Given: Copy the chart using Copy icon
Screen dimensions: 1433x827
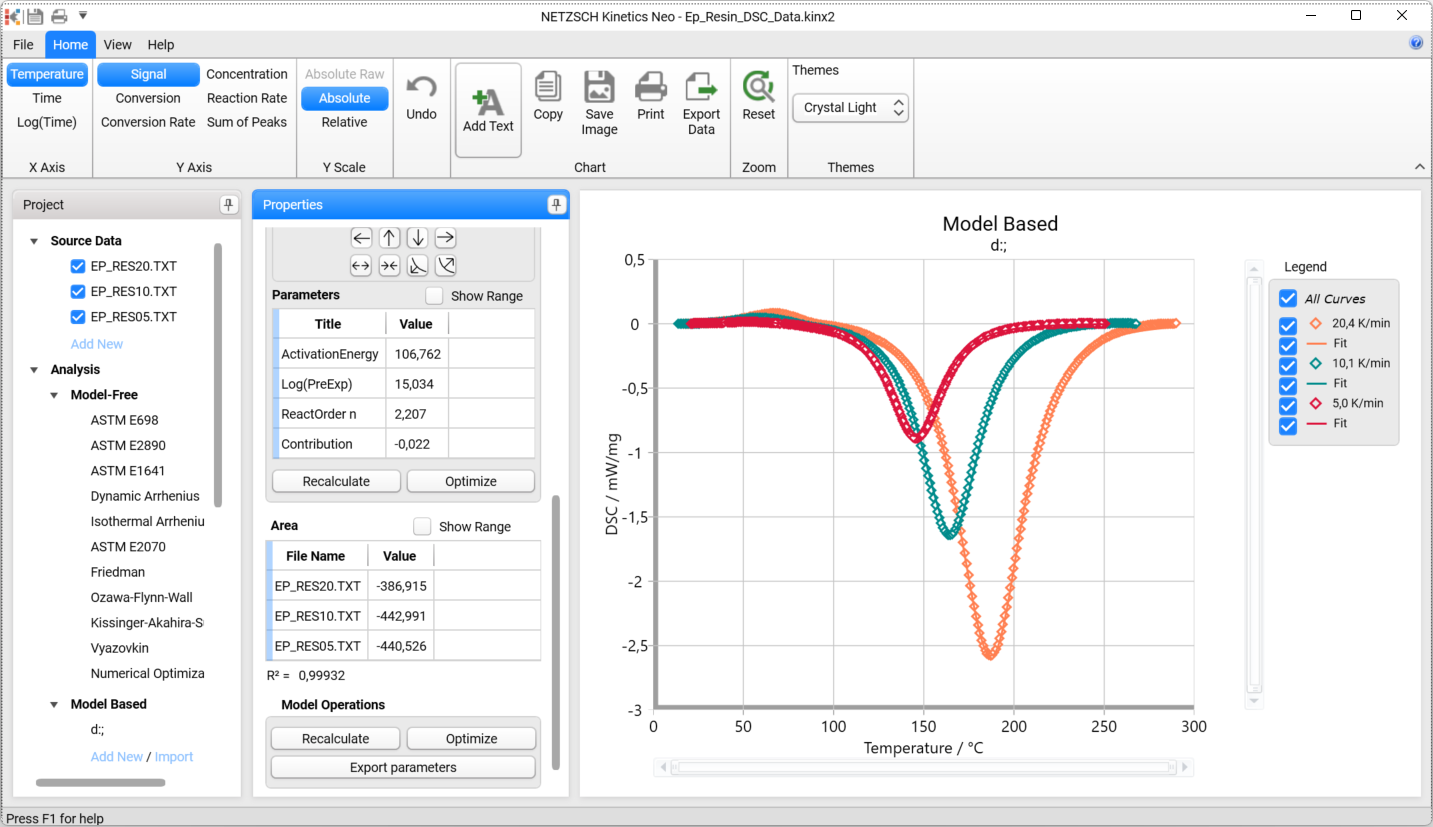Looking at the screenshot, I should coord(548,88).
